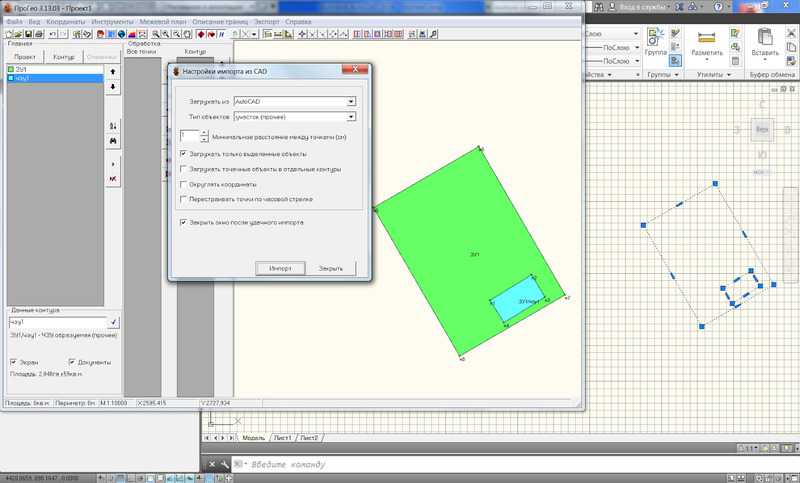The height and width of the screenshot is (483, 800).
Task: Click the Закрыть button in dialog
Action: (x=330, y=268)
